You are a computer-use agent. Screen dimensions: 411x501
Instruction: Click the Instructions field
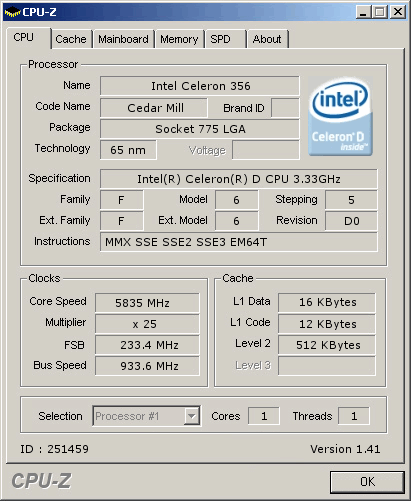pos(239,242)
